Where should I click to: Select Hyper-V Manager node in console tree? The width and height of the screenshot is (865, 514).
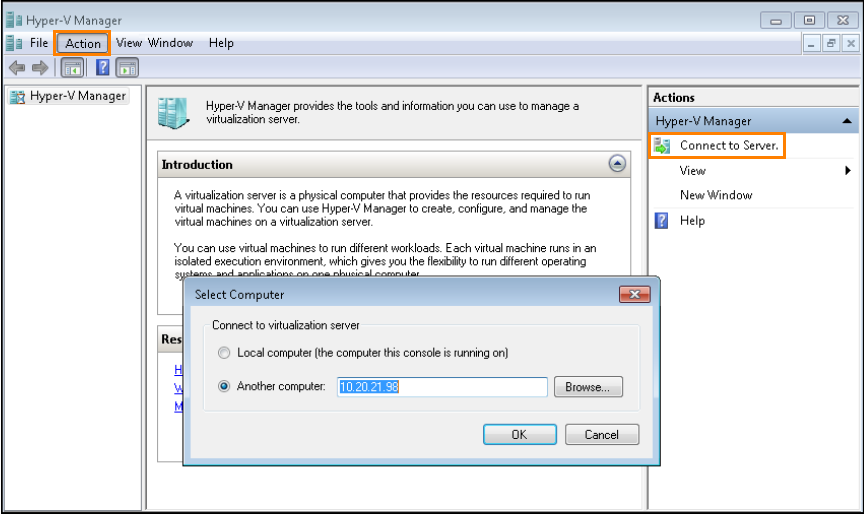[x=77, y=96]
